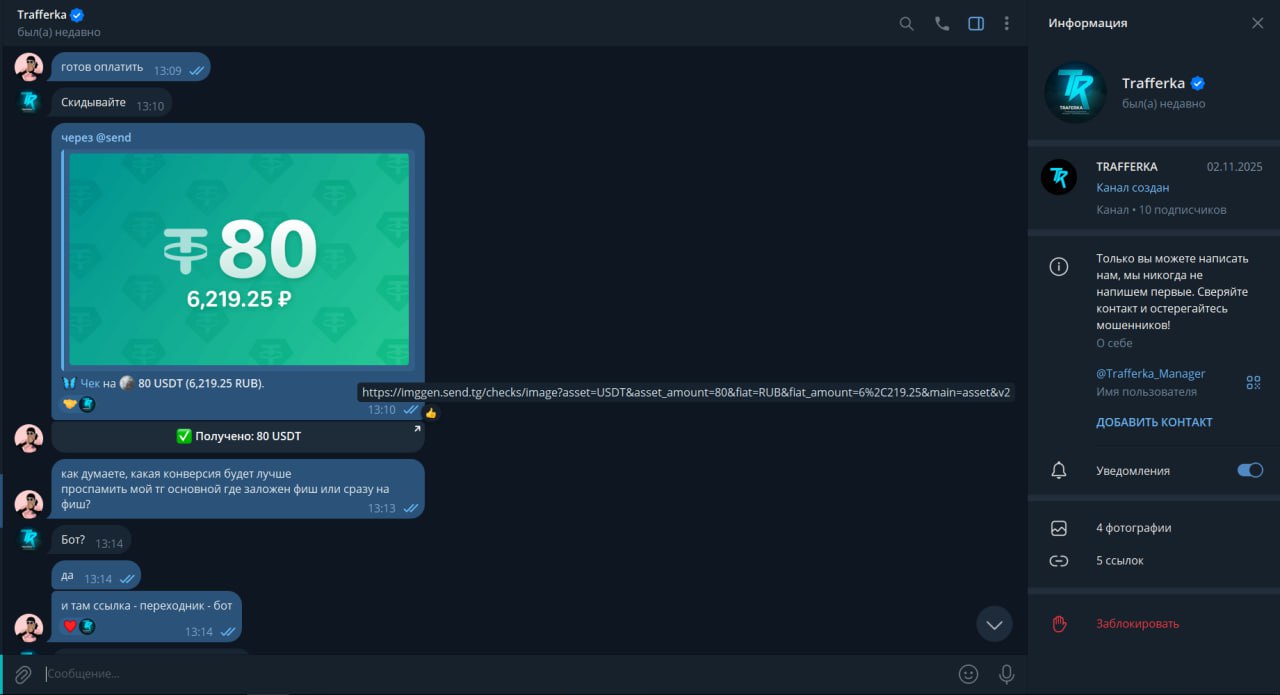1280x695 pixels.
Task: Click the message Скидывайте
Action: pyautogui.click(x=112, y=102)
